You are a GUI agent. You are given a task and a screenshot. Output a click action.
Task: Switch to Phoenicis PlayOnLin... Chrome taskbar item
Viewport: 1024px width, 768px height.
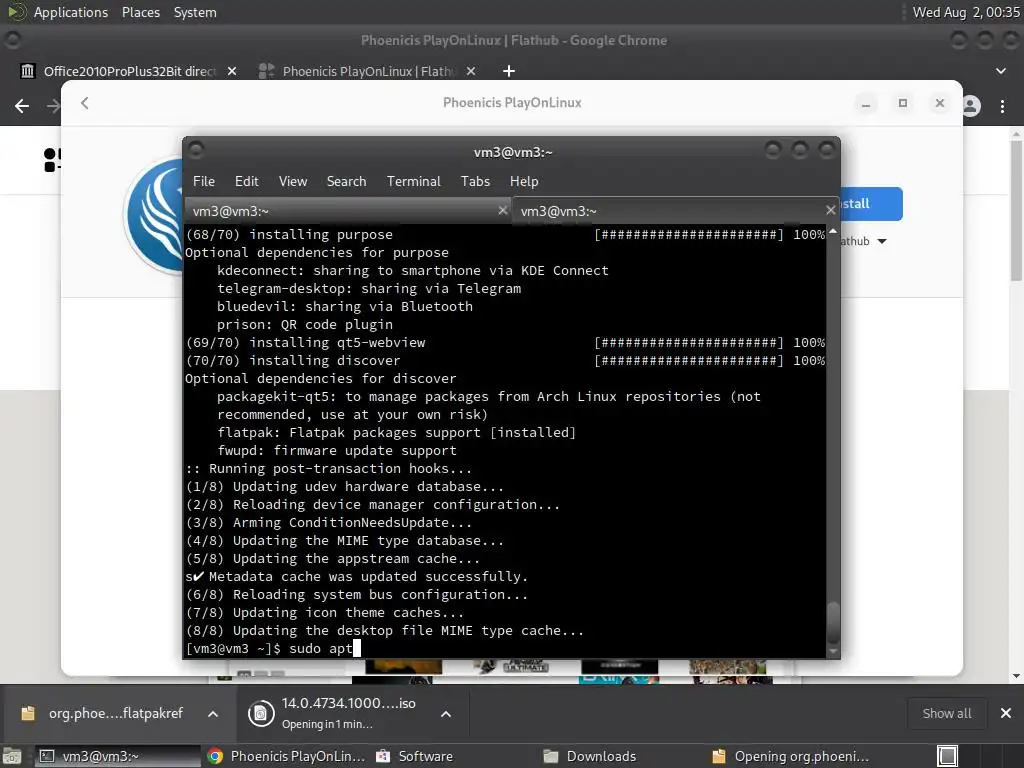[286, 756]
